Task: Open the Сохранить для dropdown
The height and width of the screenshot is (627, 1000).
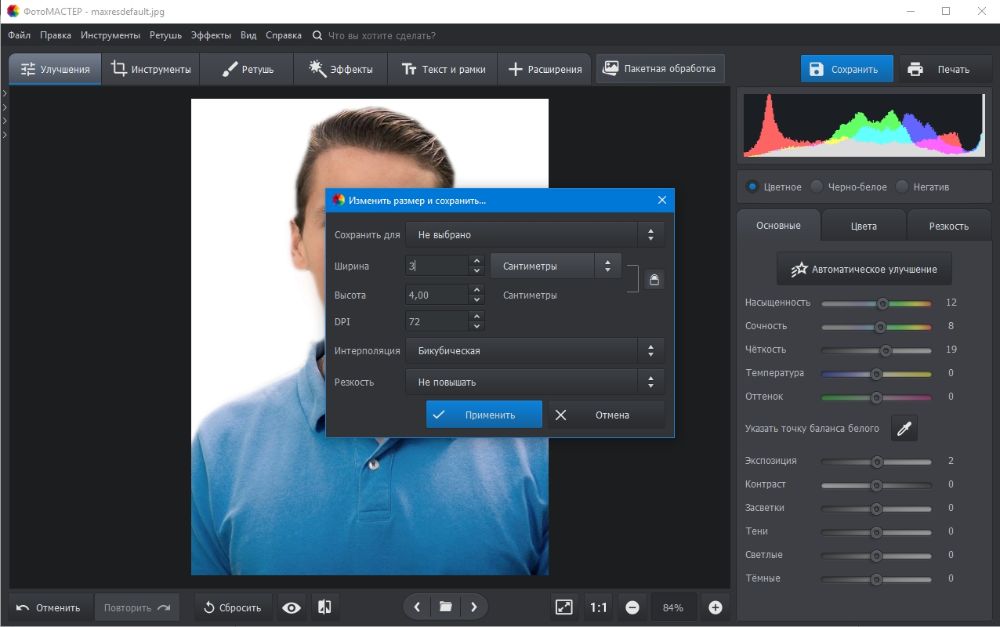Action: 534,235
